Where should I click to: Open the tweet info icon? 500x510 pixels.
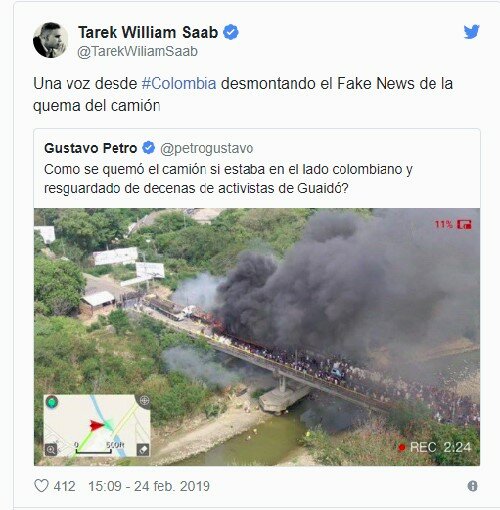pyautogui.click(x=472, y=486)
